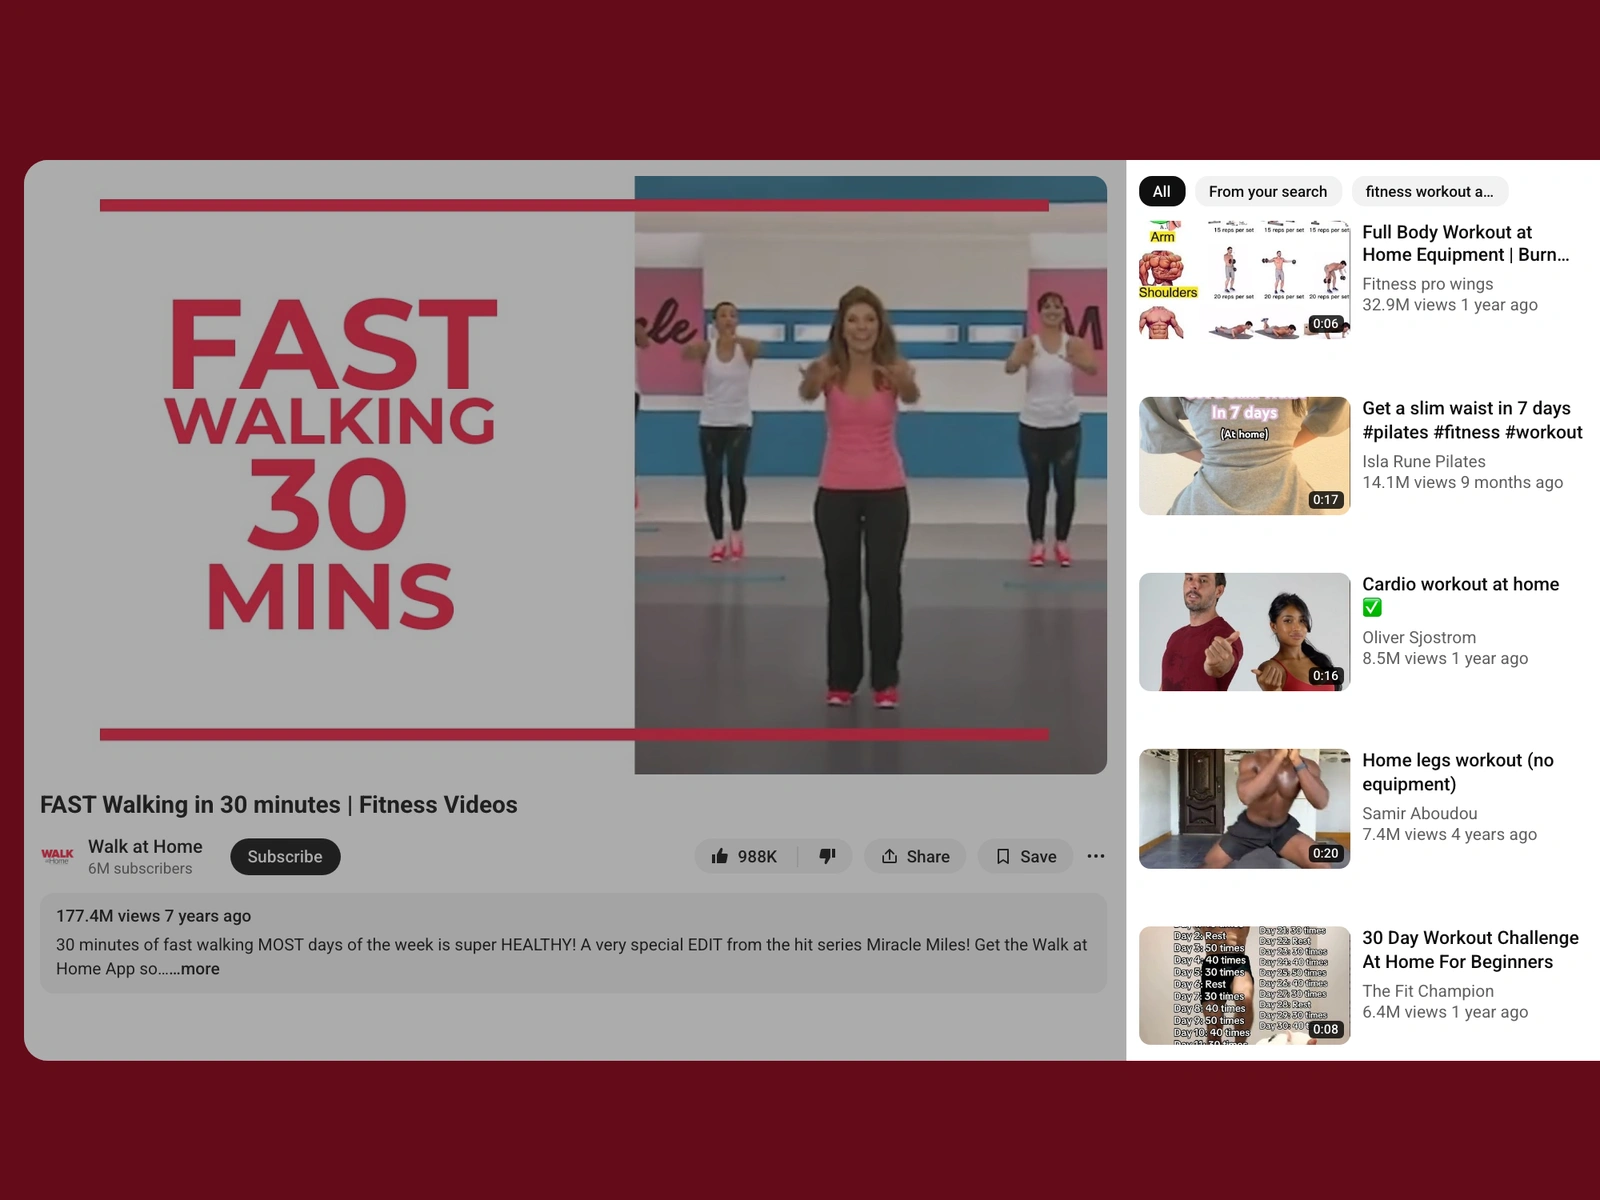The width and height of the screenshot is (1600, 1200).
Task: Click 6M subscribers text
Action: 140,868
